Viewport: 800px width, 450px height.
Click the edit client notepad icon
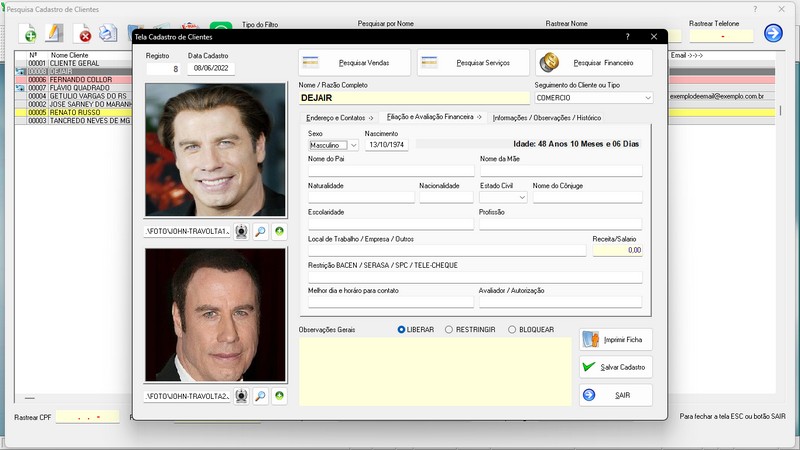tap(55, 35)
